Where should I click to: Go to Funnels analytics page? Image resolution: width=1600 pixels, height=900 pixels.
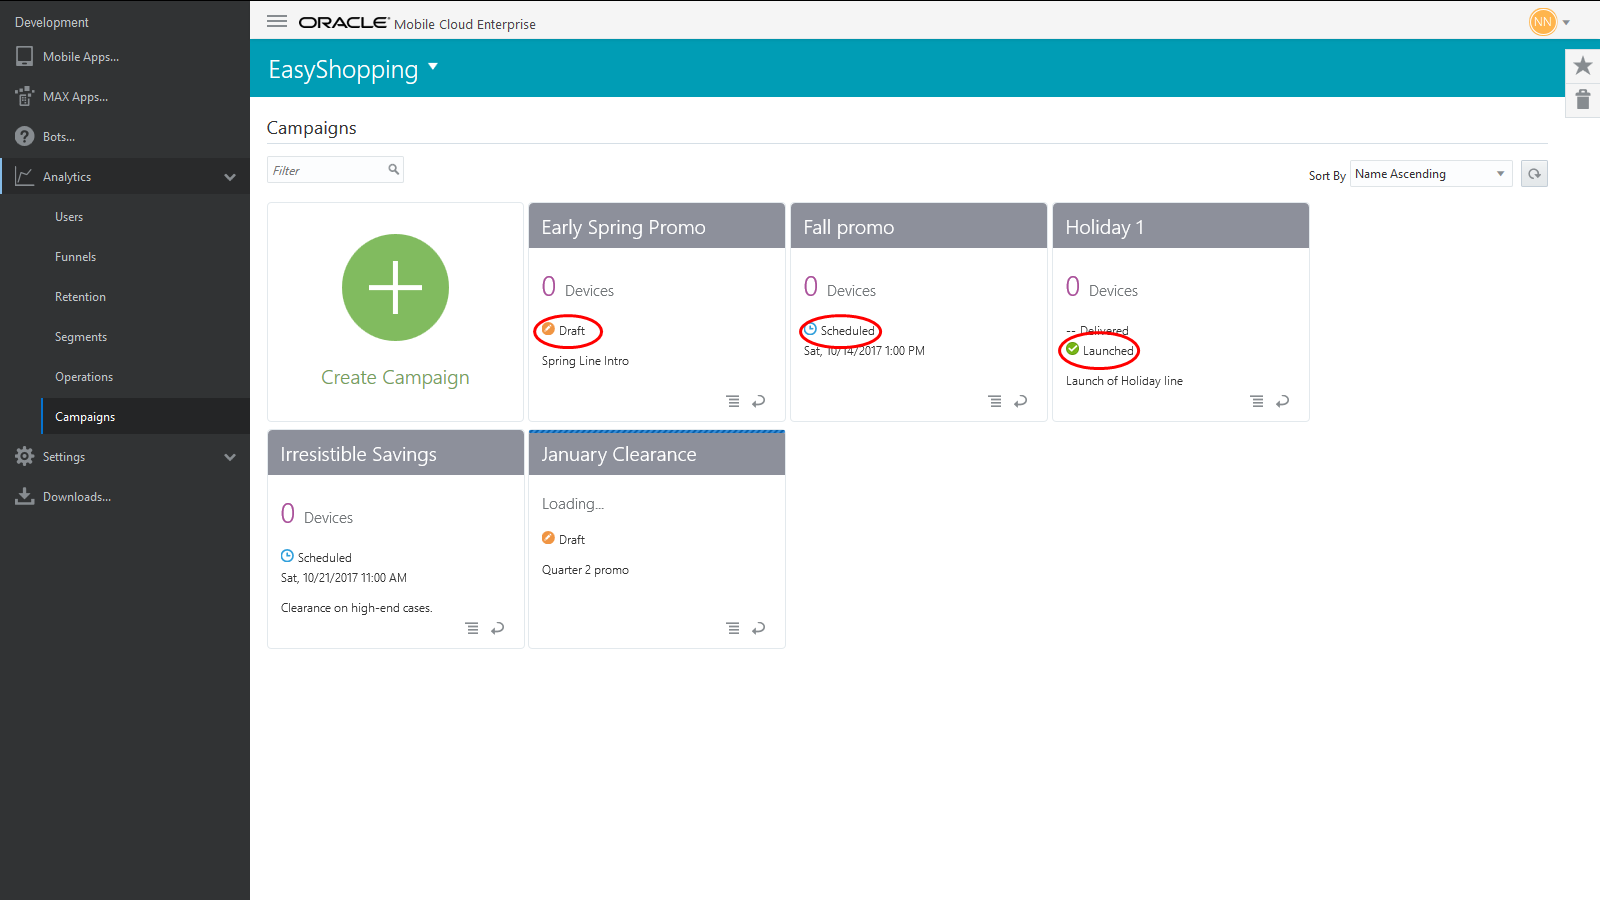[76, 257]
